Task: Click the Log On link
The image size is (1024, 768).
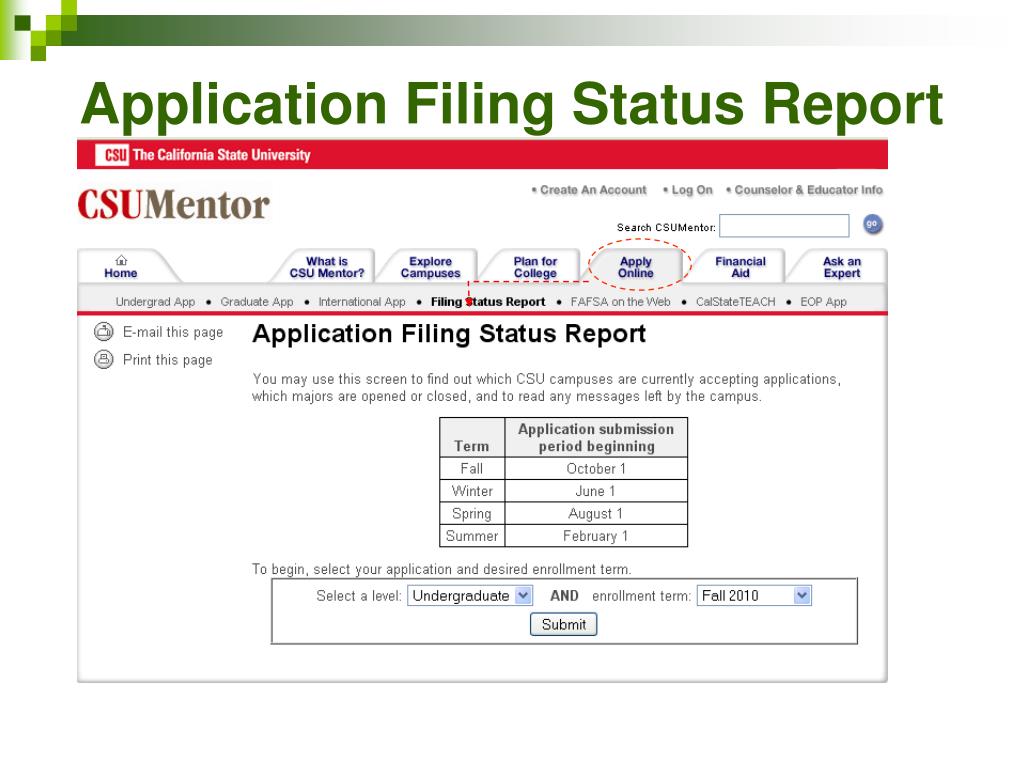Action: coord(692,190)
